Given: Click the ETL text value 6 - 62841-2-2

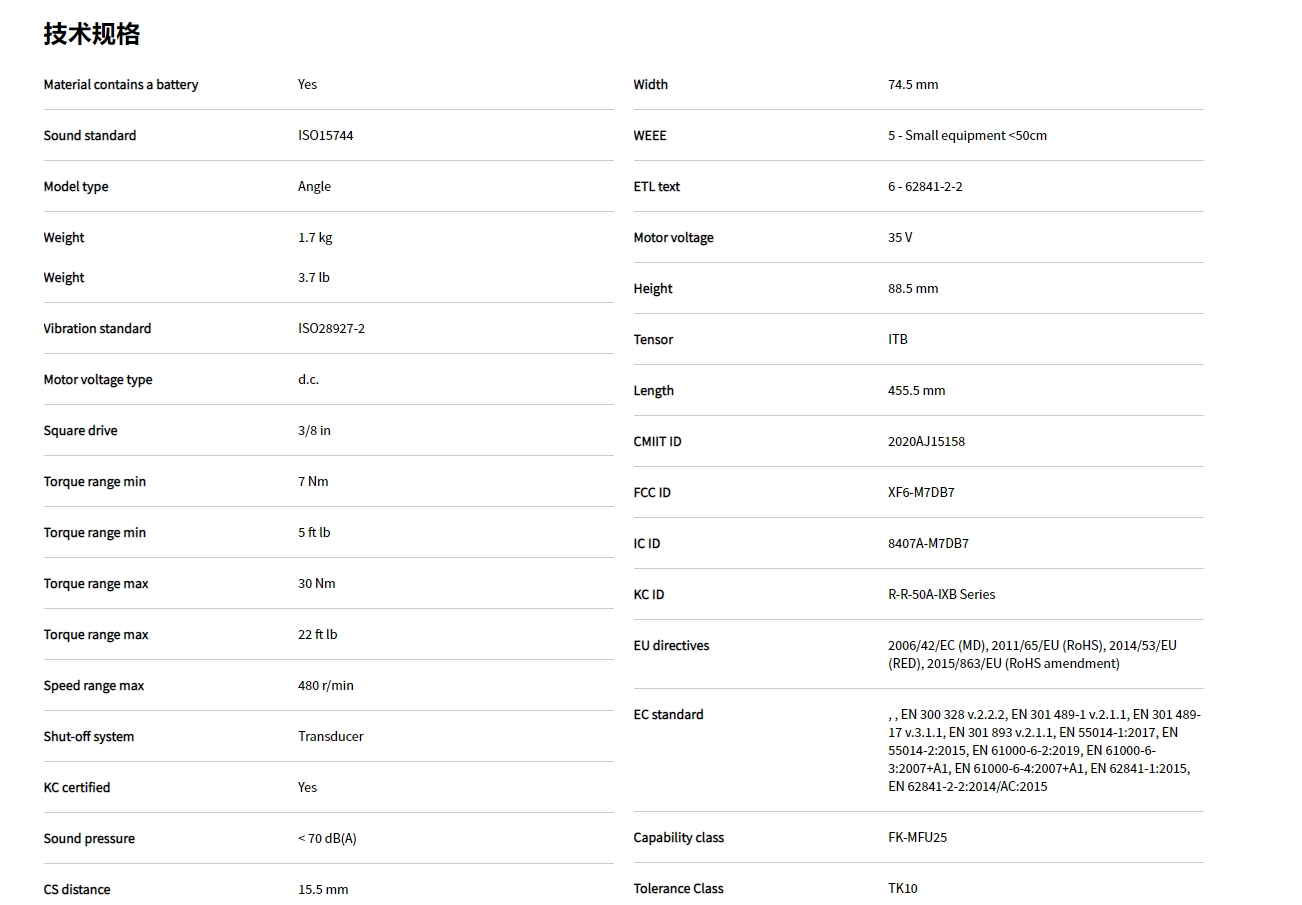Looking at the screenshot, I should (x=924, y=187).
